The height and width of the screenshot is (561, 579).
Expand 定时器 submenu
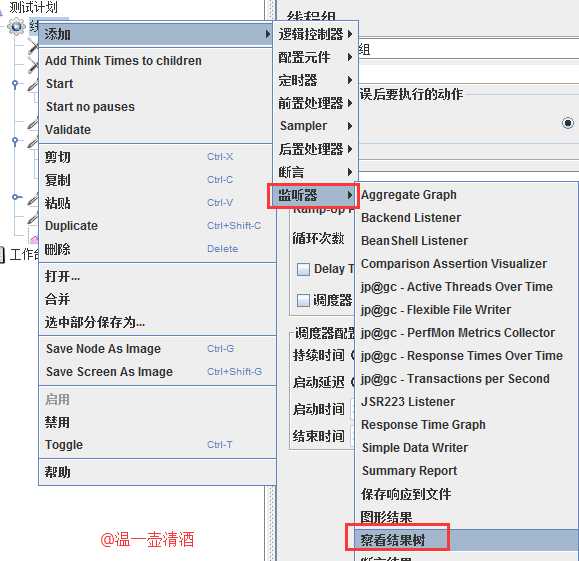[x=315, y=80]
